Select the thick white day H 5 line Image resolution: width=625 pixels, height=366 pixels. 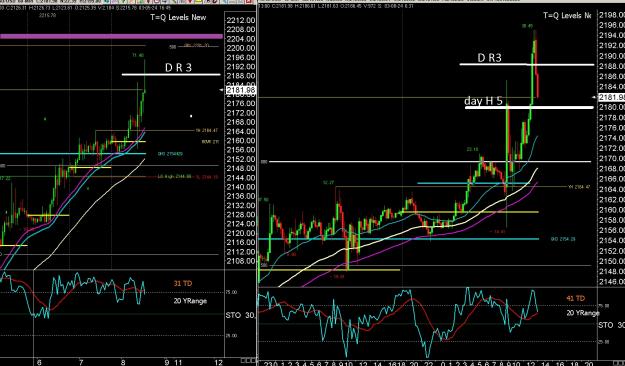(529, 107)
